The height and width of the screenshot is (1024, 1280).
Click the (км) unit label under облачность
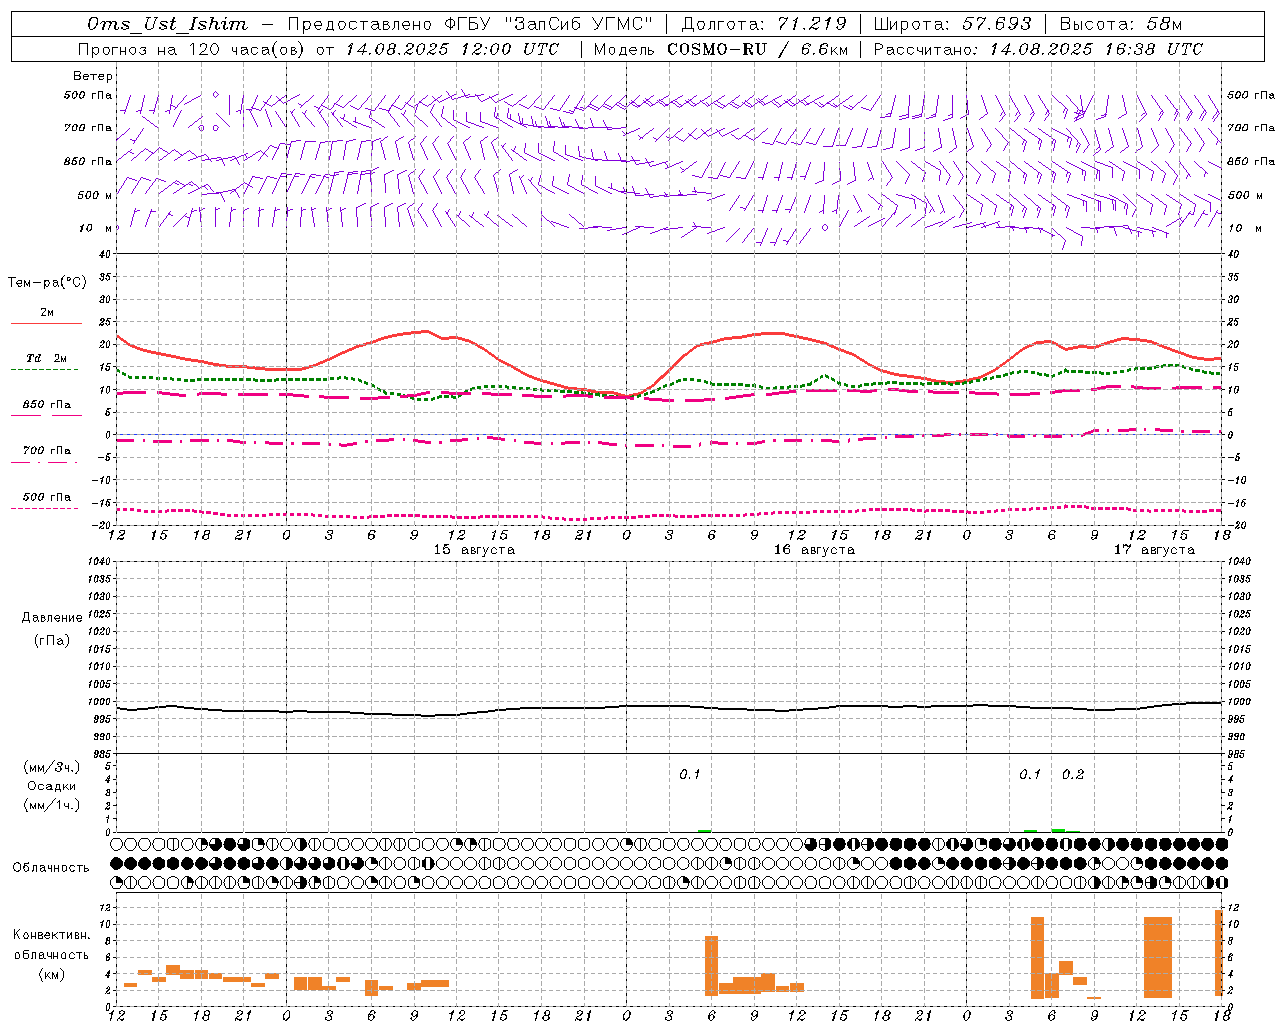[51, 974]
